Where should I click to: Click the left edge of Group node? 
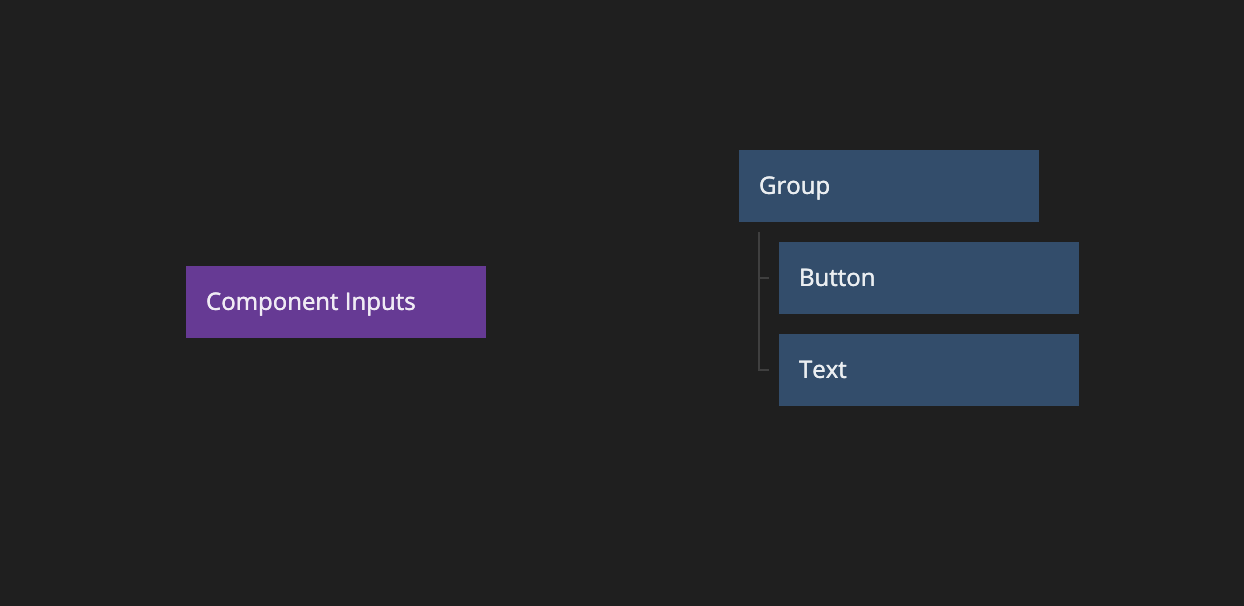(742, 186)
